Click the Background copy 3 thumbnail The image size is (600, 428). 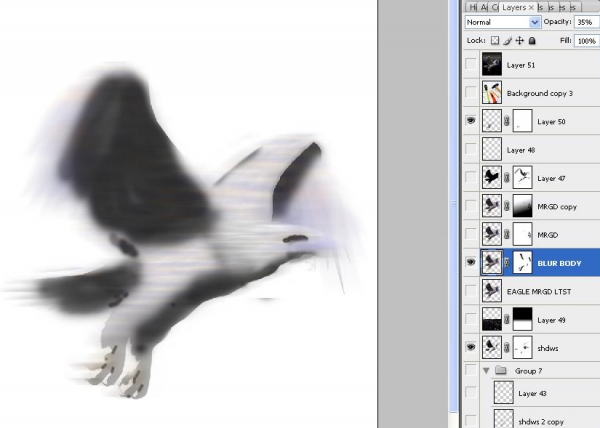492,93
